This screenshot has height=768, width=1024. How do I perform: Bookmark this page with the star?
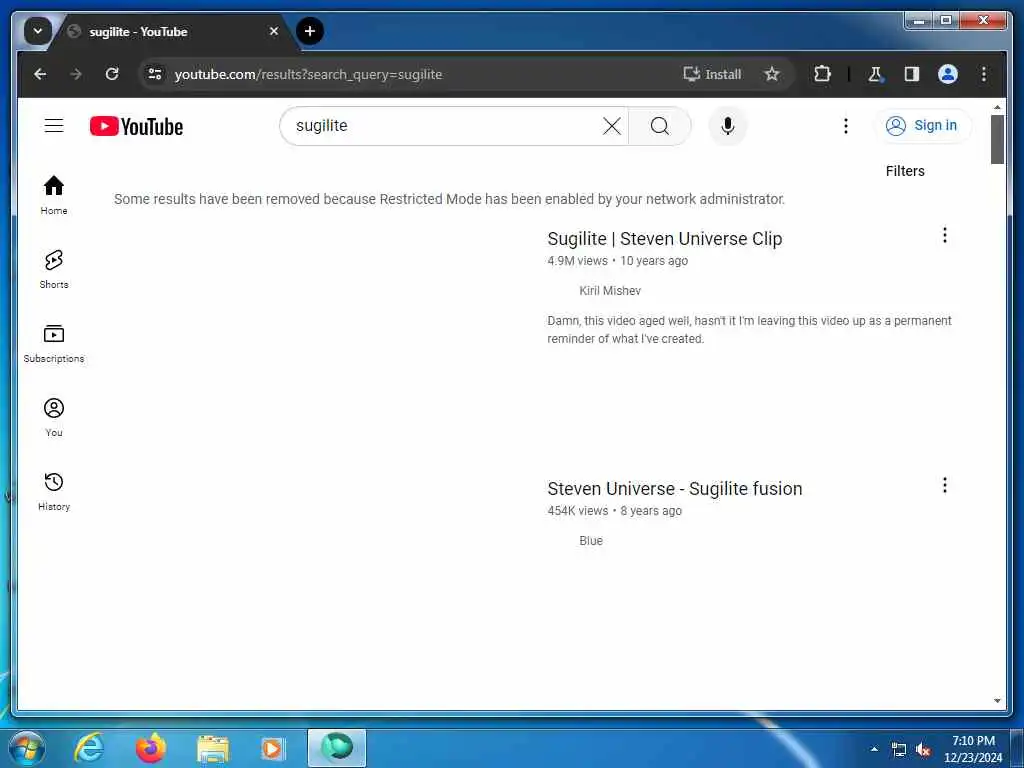pos(772,74)
